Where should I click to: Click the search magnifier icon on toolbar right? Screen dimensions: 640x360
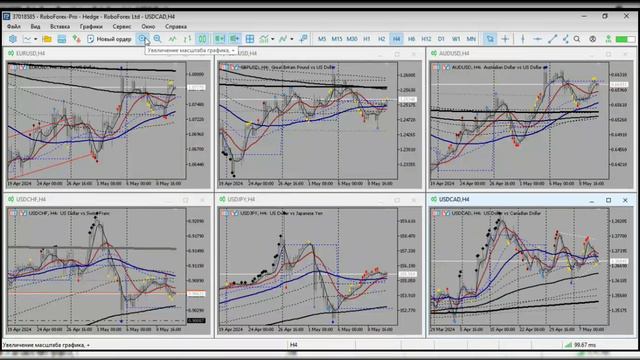click(x=577, y=39)
